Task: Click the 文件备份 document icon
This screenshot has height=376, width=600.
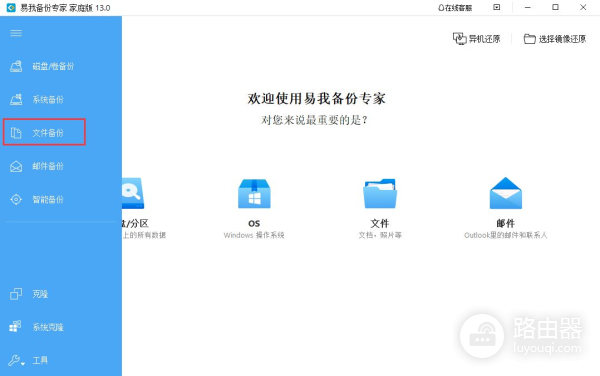Action: click(16, 133)
